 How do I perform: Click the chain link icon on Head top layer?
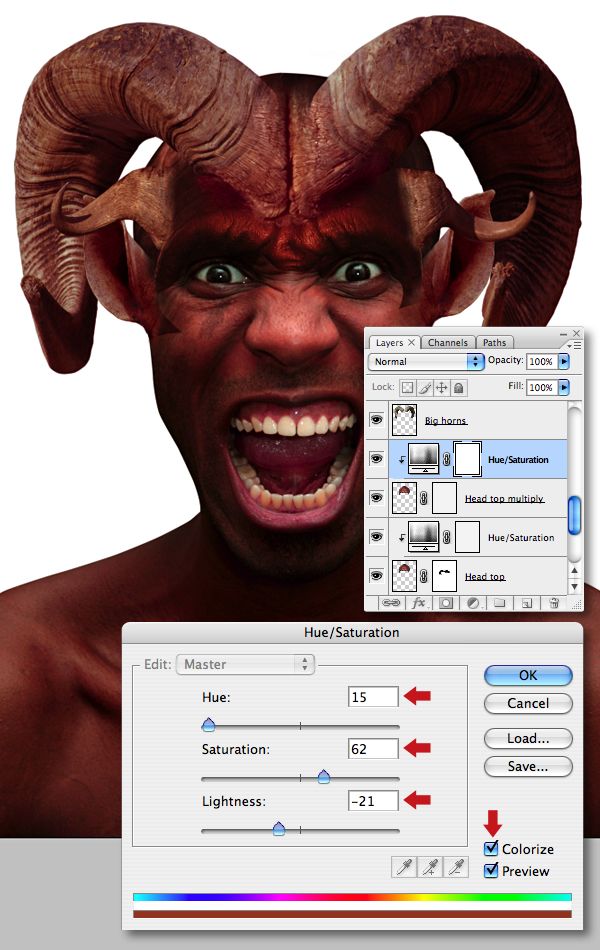(x=424, y=576)
